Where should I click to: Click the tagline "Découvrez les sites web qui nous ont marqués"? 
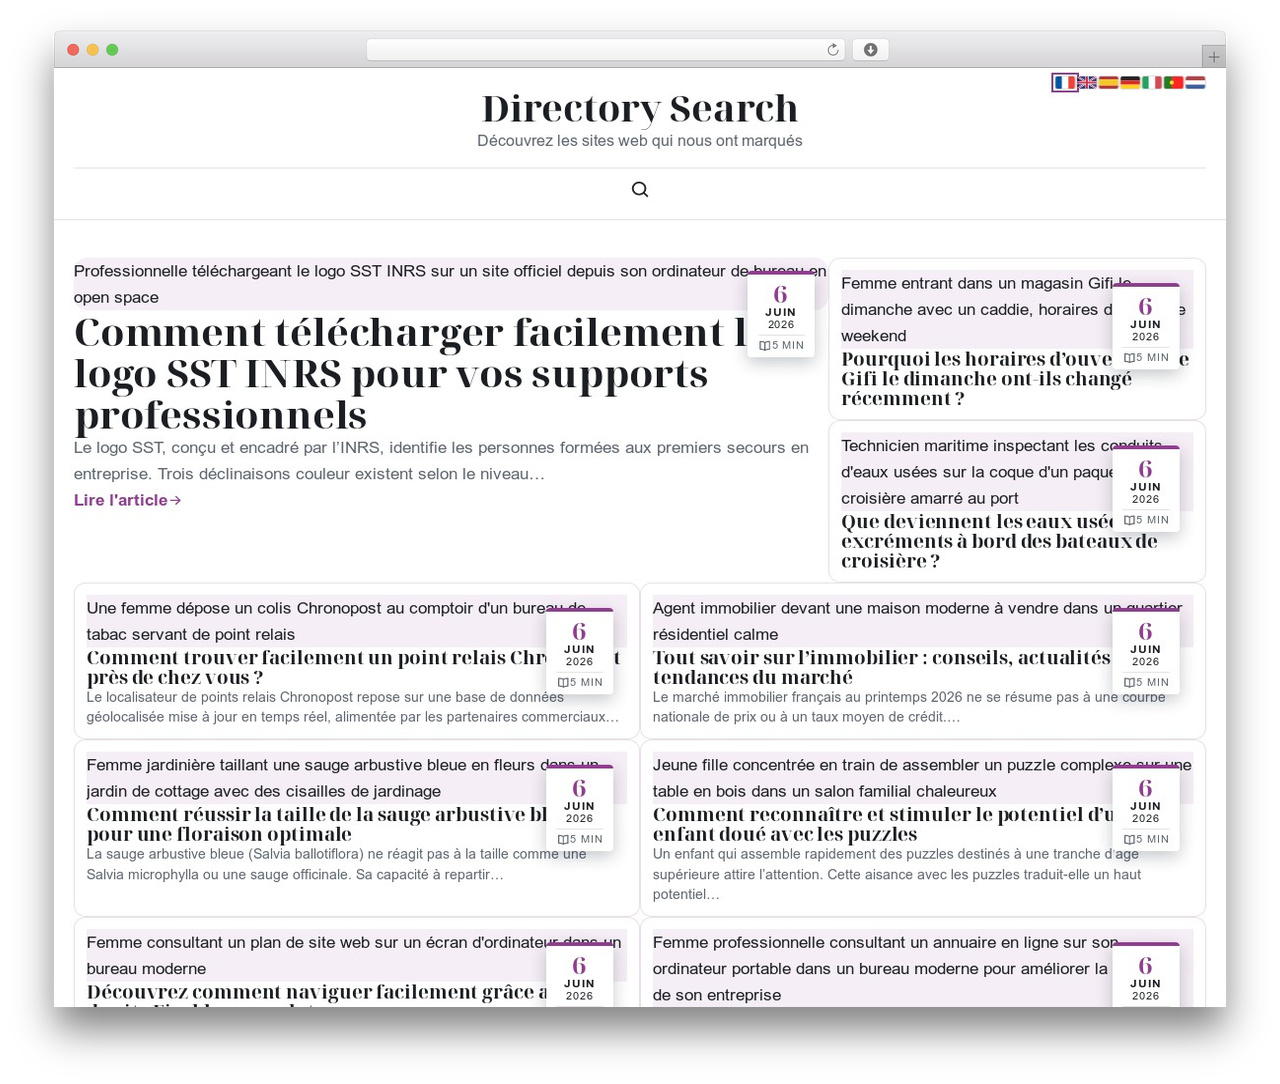(640, 141)
